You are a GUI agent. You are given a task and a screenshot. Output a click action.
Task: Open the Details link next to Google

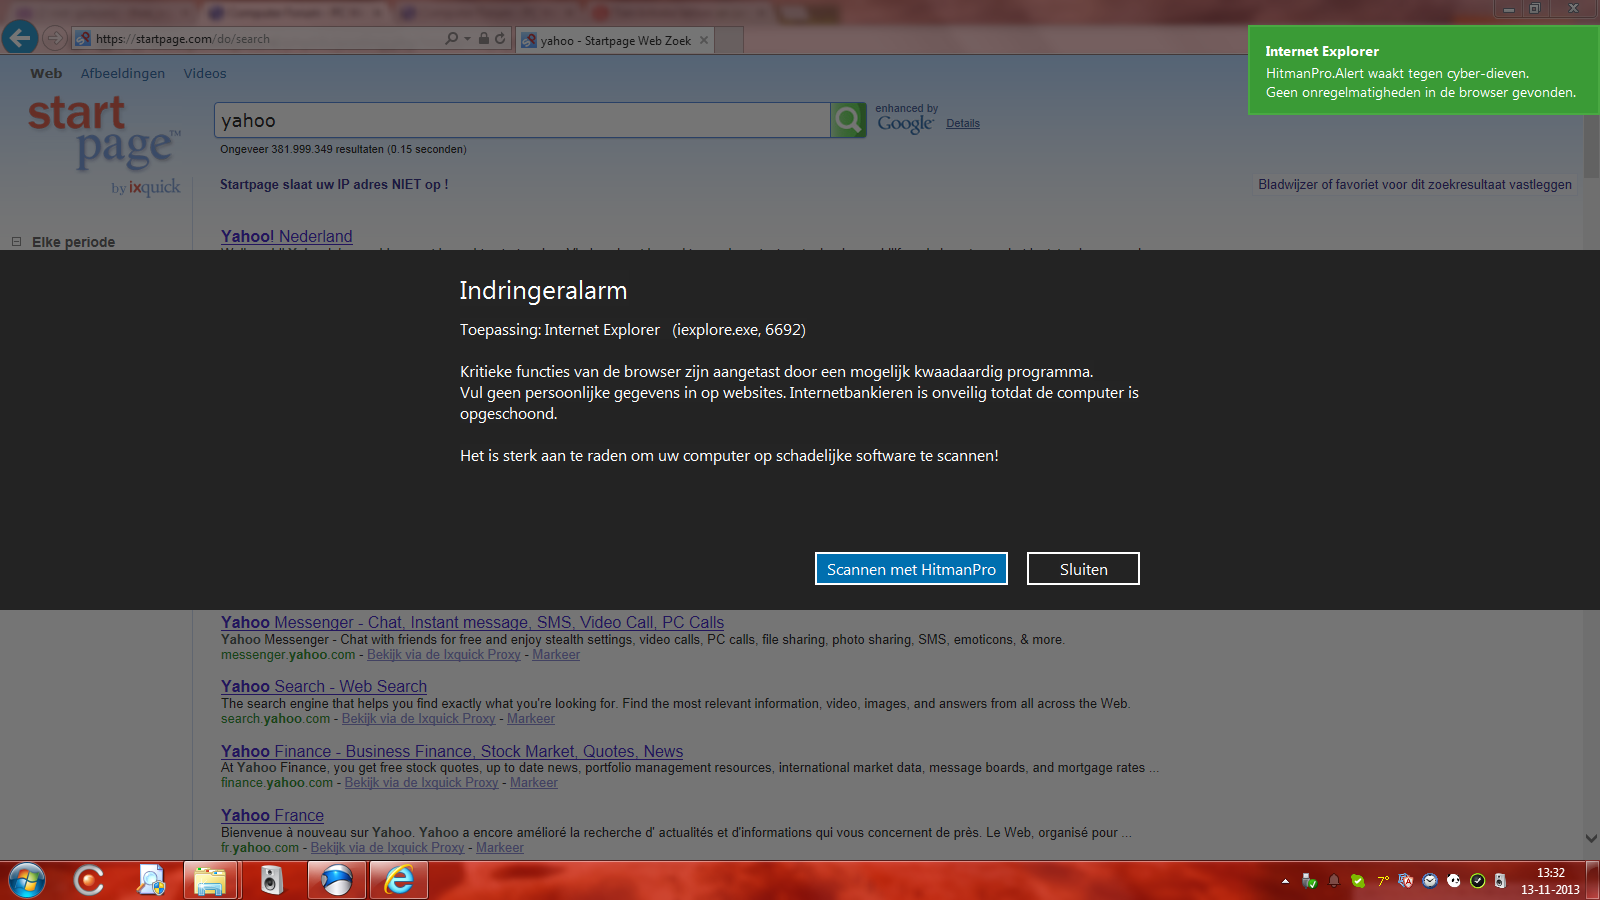click(x=963, y=124)
